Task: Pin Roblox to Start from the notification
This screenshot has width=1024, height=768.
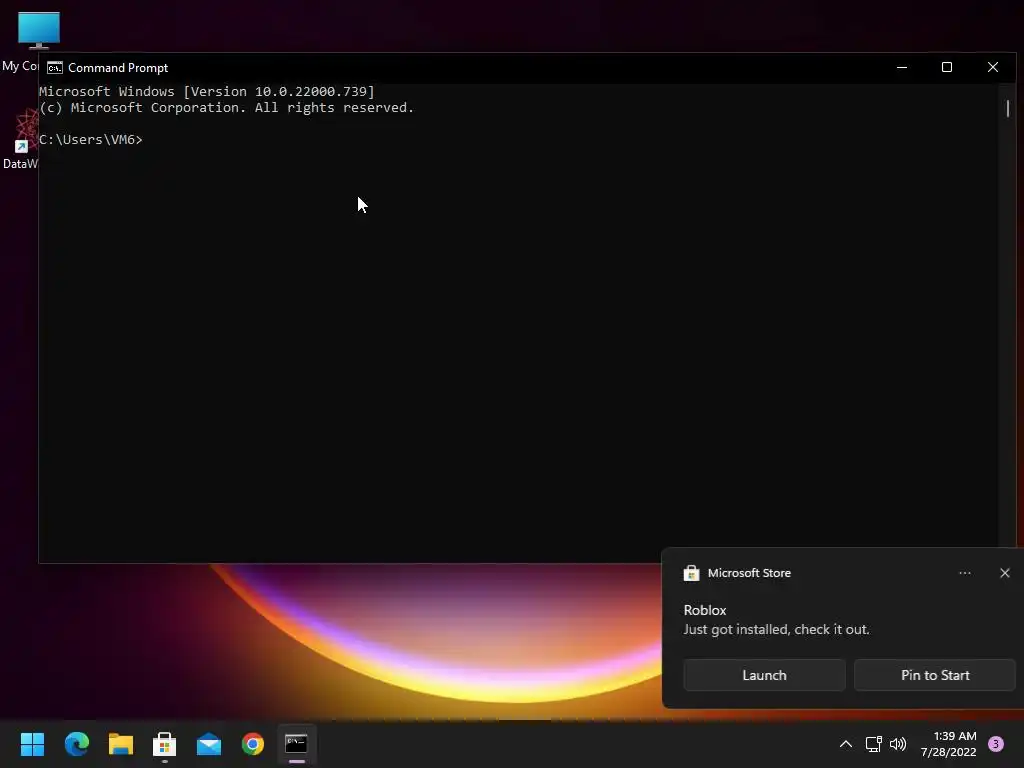Action: click(935, 675)
